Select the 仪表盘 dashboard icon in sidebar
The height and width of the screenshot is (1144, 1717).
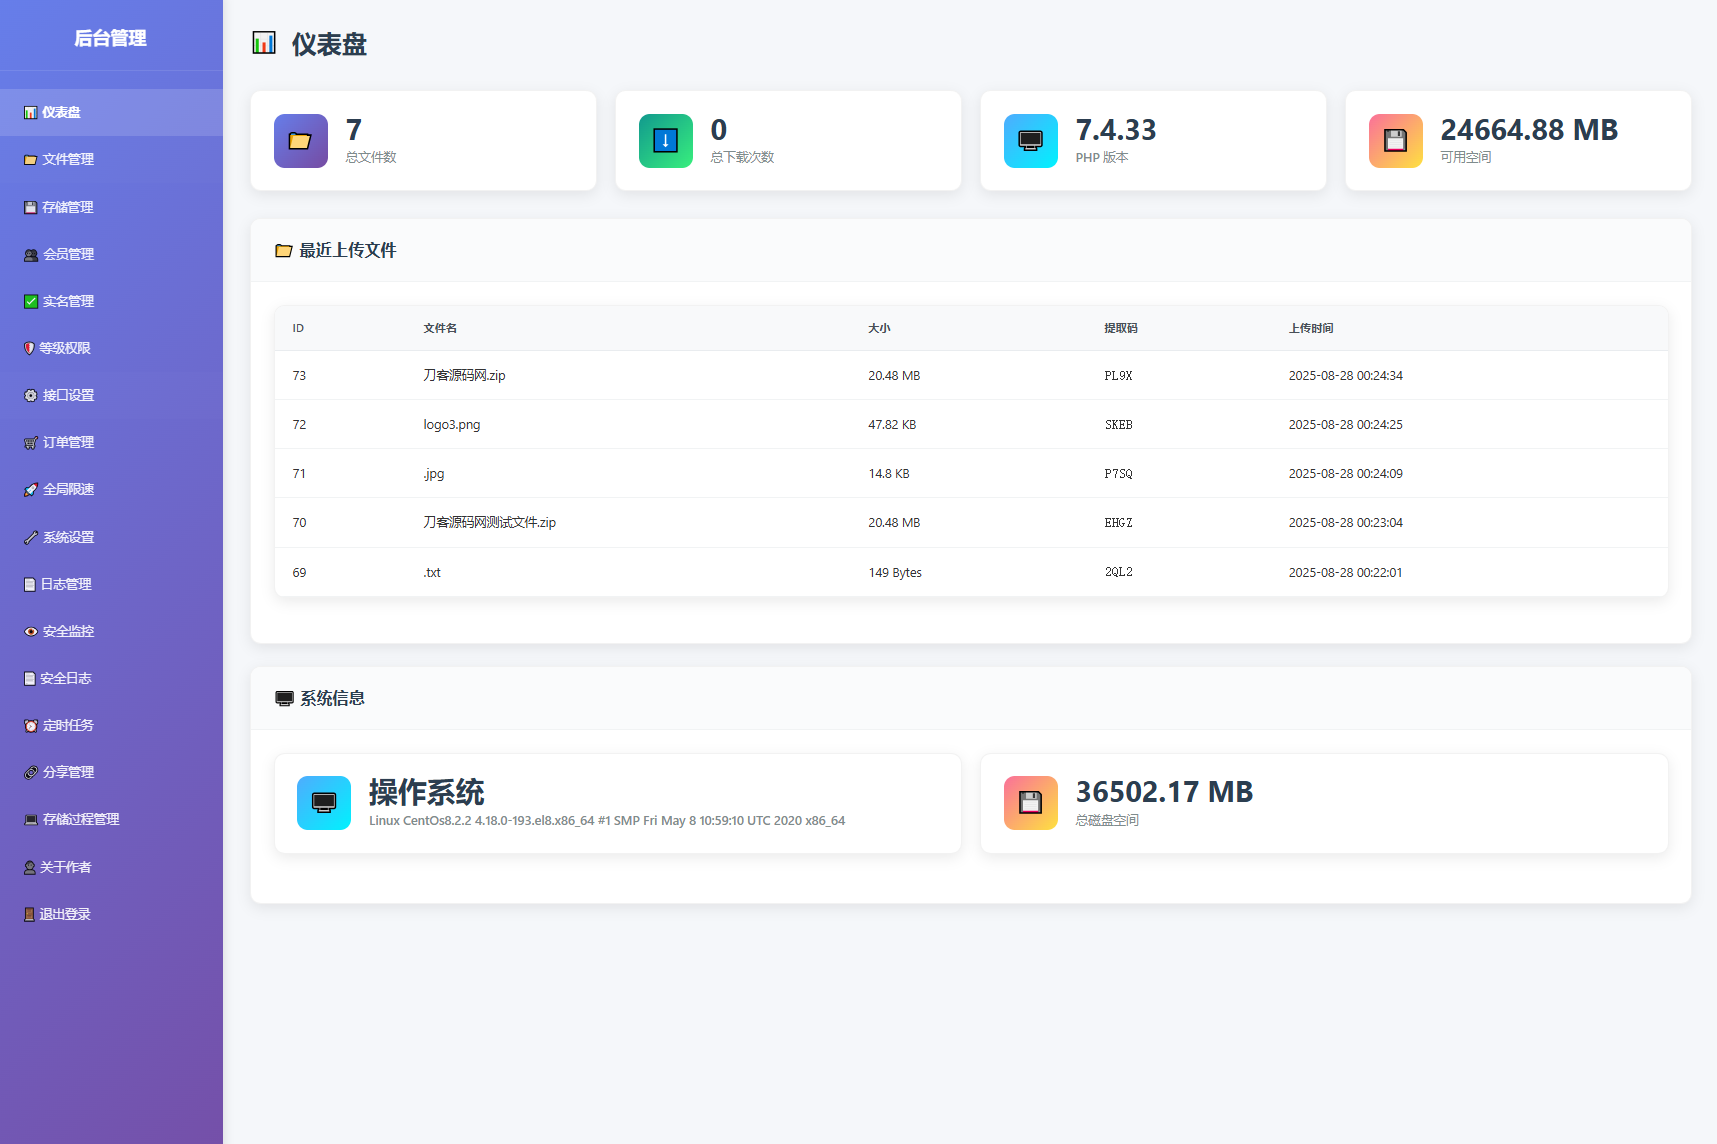pos(29,111)
